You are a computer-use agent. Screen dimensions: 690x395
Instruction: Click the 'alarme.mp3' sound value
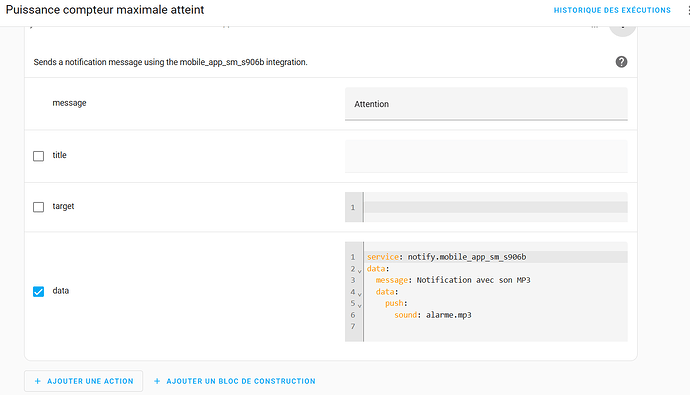(x=448, y=315)
